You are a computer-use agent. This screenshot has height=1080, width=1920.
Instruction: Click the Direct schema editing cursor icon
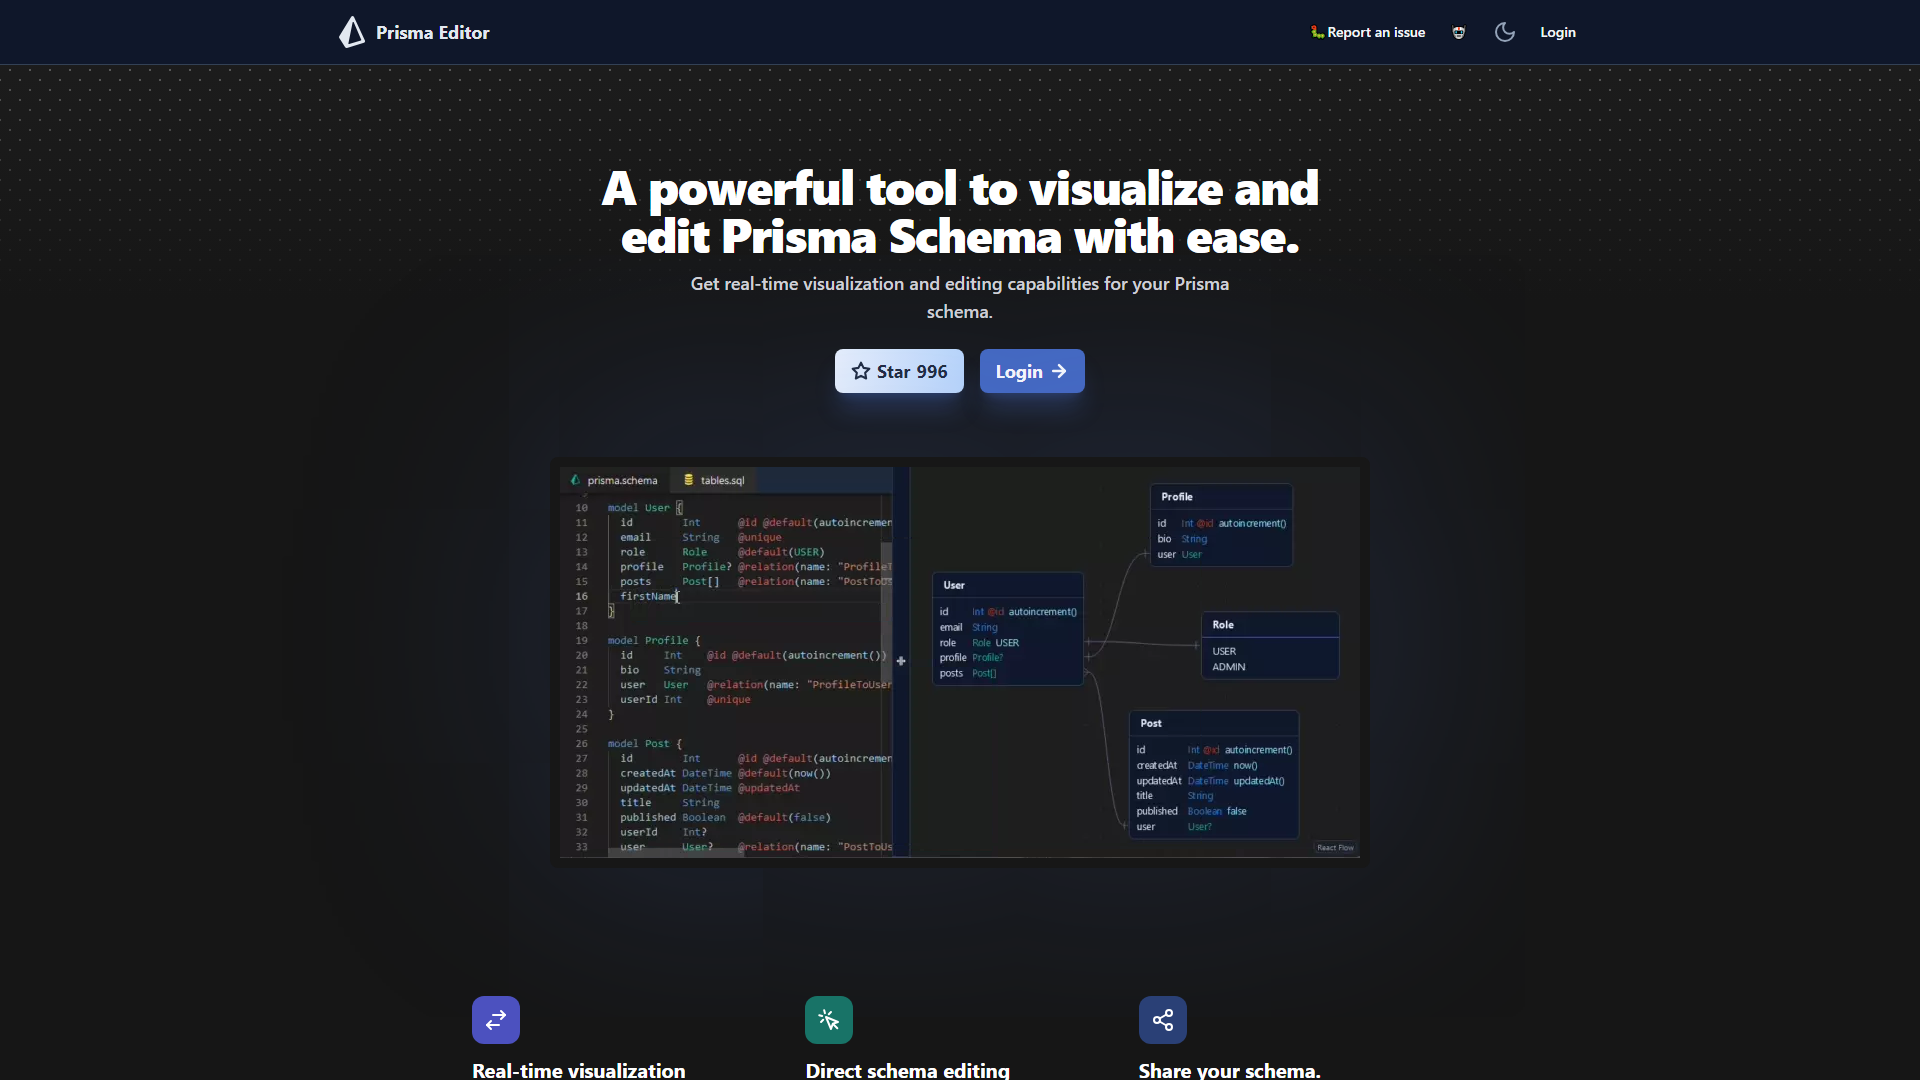[829, 1020]
